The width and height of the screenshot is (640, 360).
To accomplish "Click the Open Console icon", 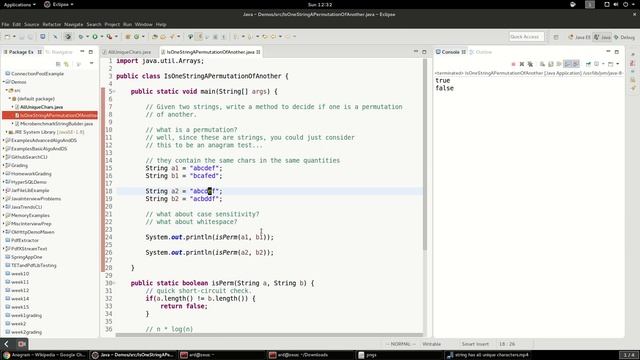I will click(x=611, y=64).
